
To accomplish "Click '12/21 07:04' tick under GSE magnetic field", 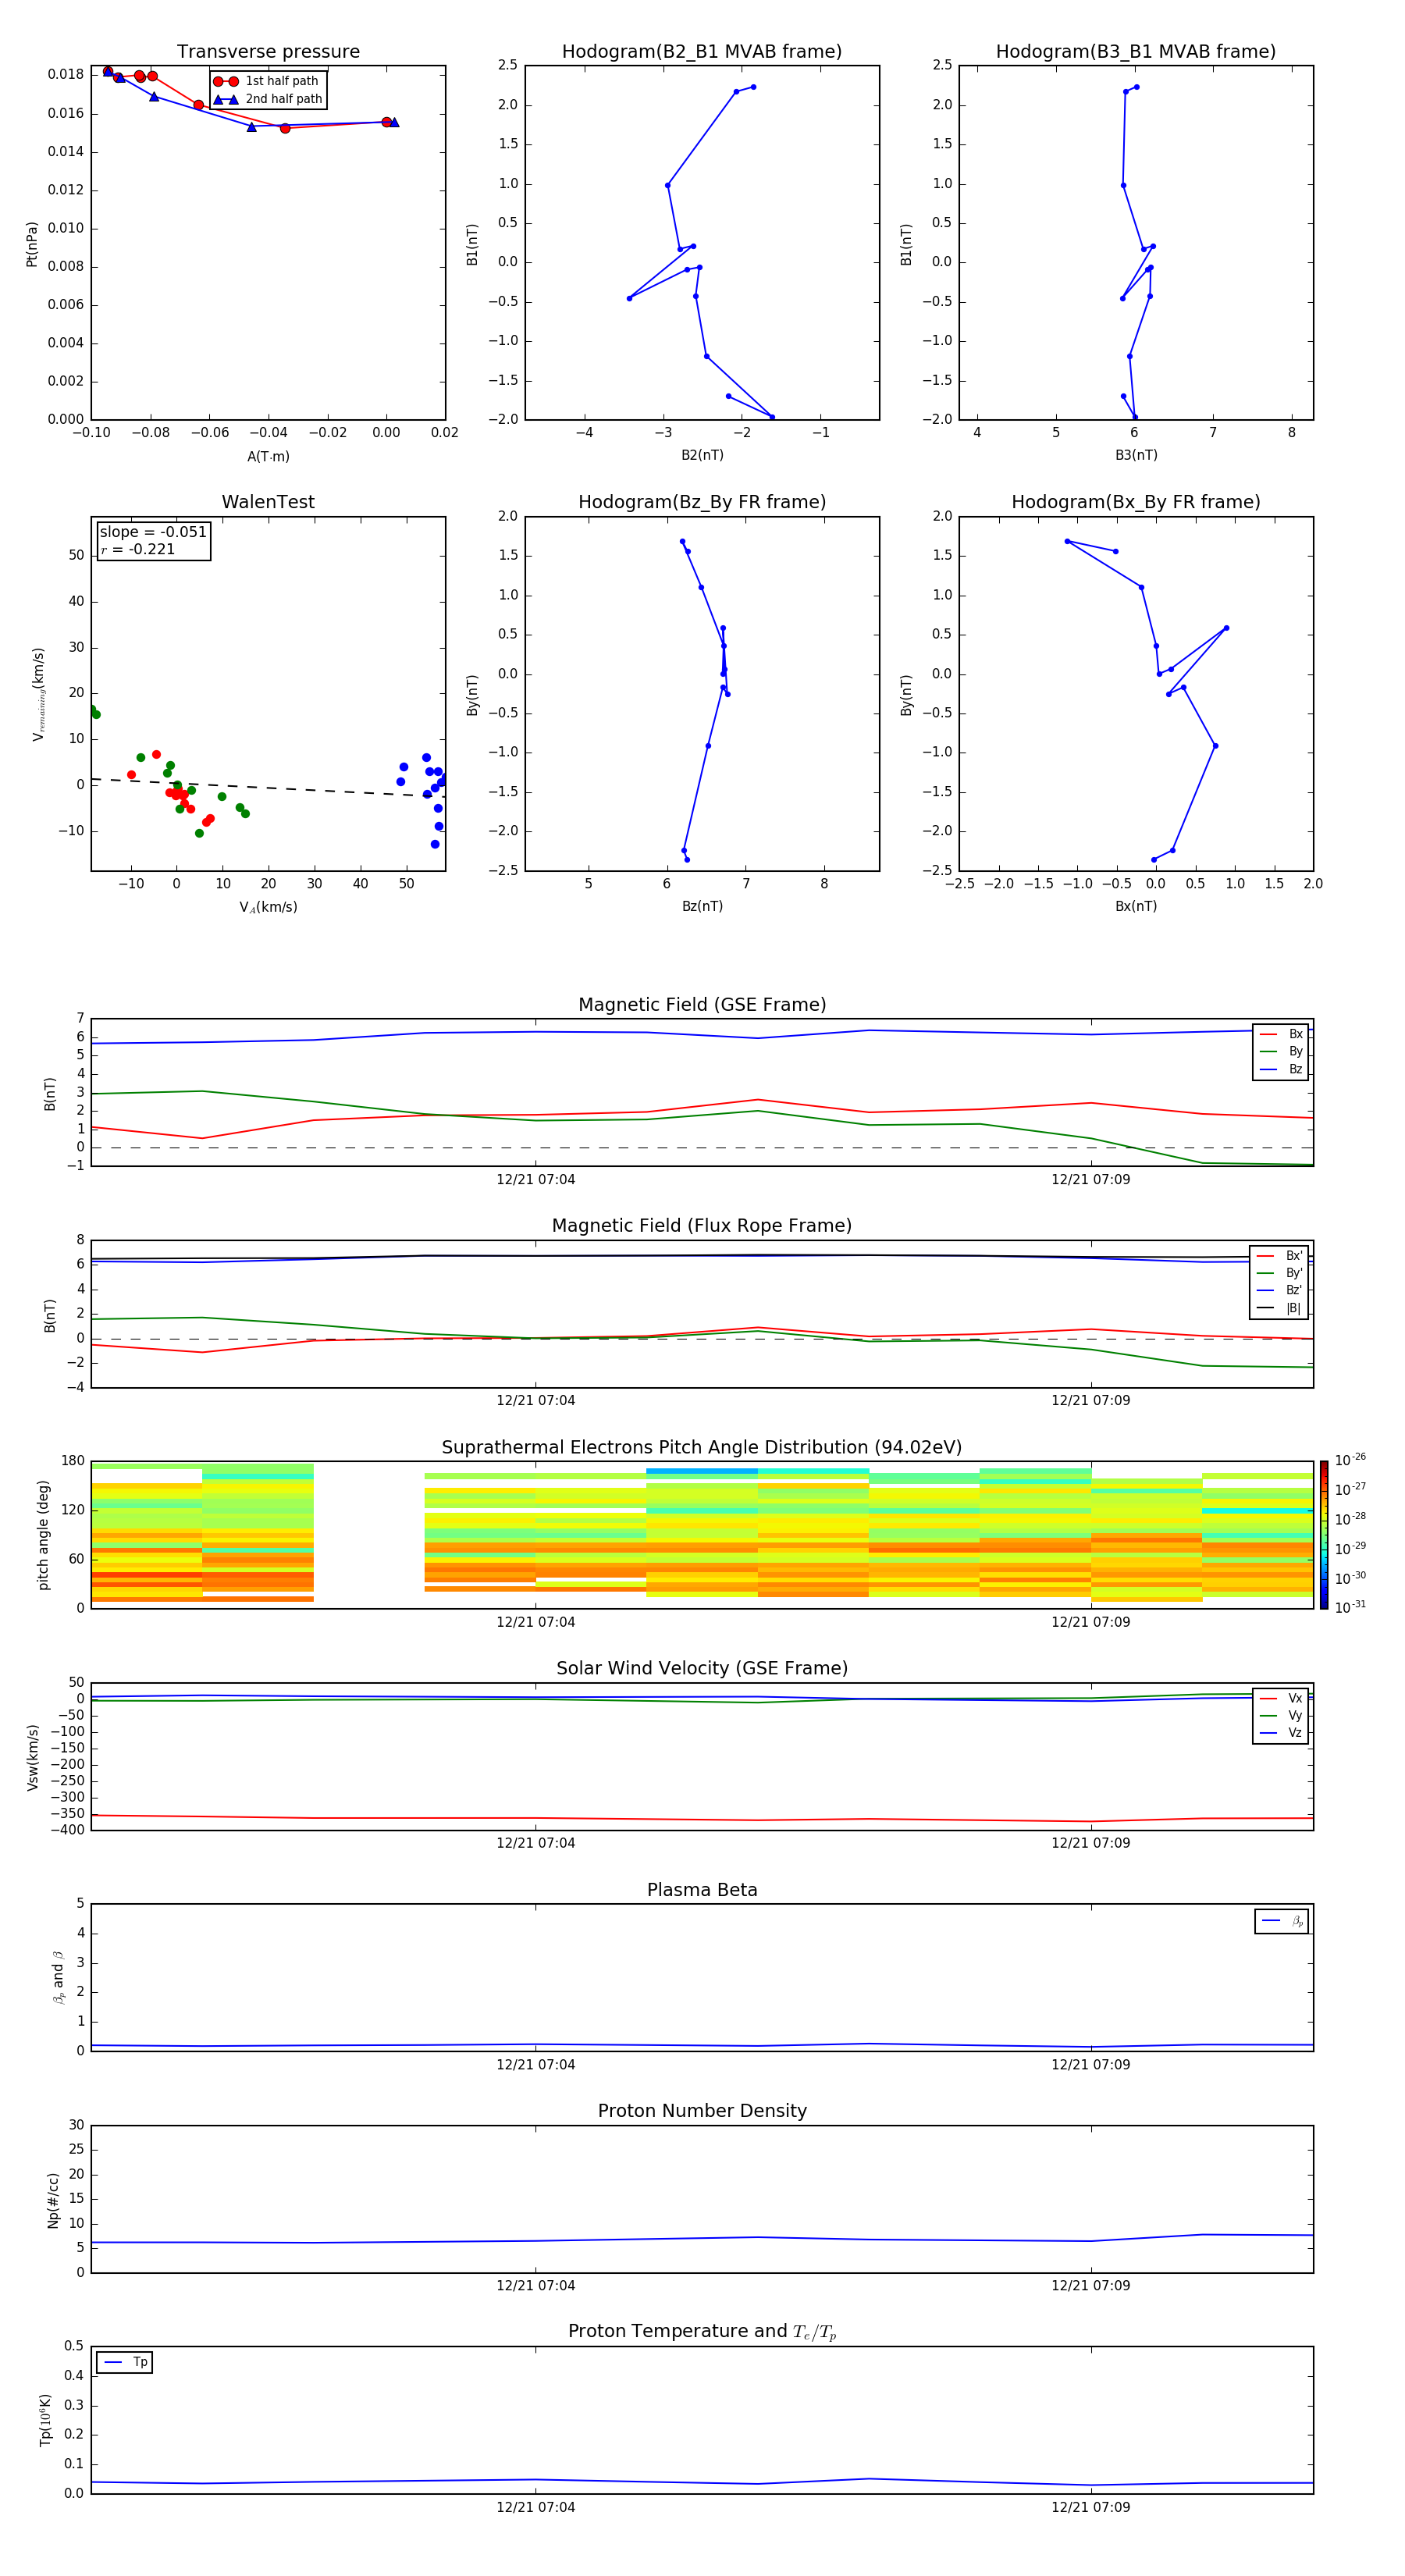I will pyautogui.click(x=536, y=1180).
